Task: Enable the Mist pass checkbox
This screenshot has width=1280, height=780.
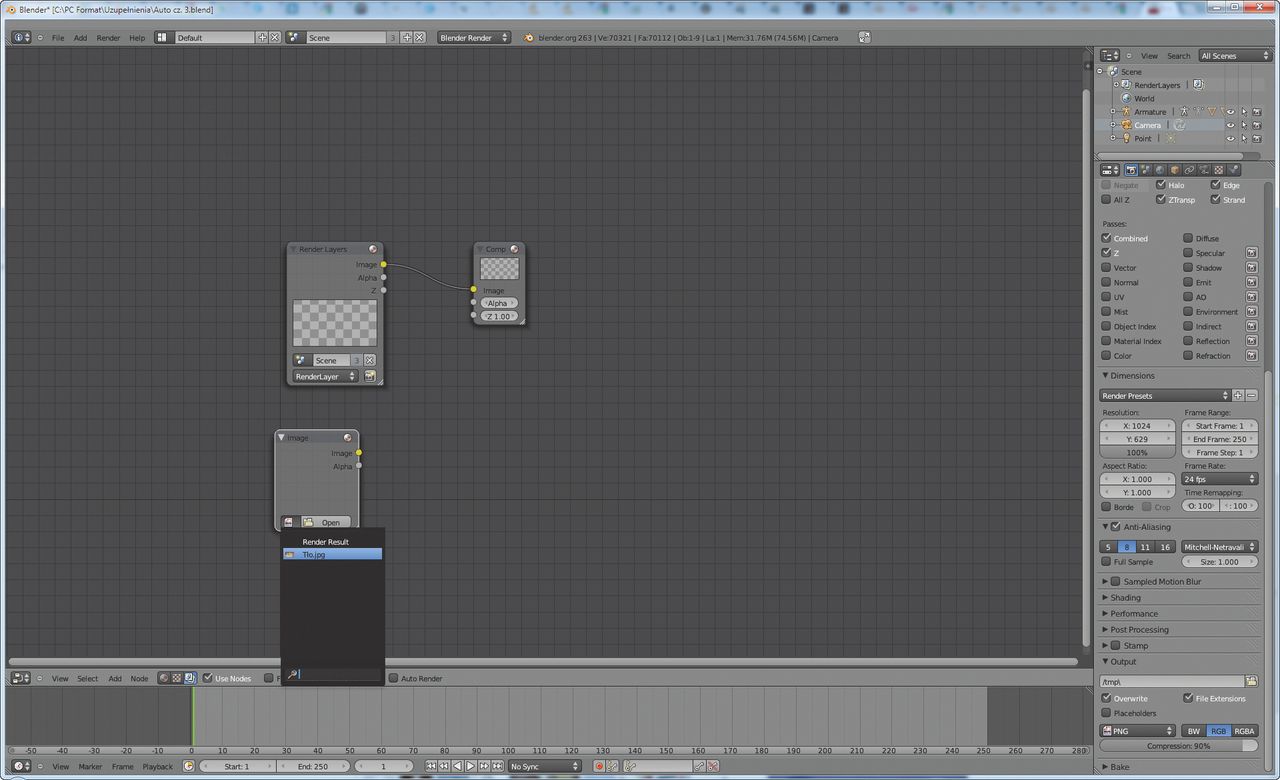Action: 1106,311
